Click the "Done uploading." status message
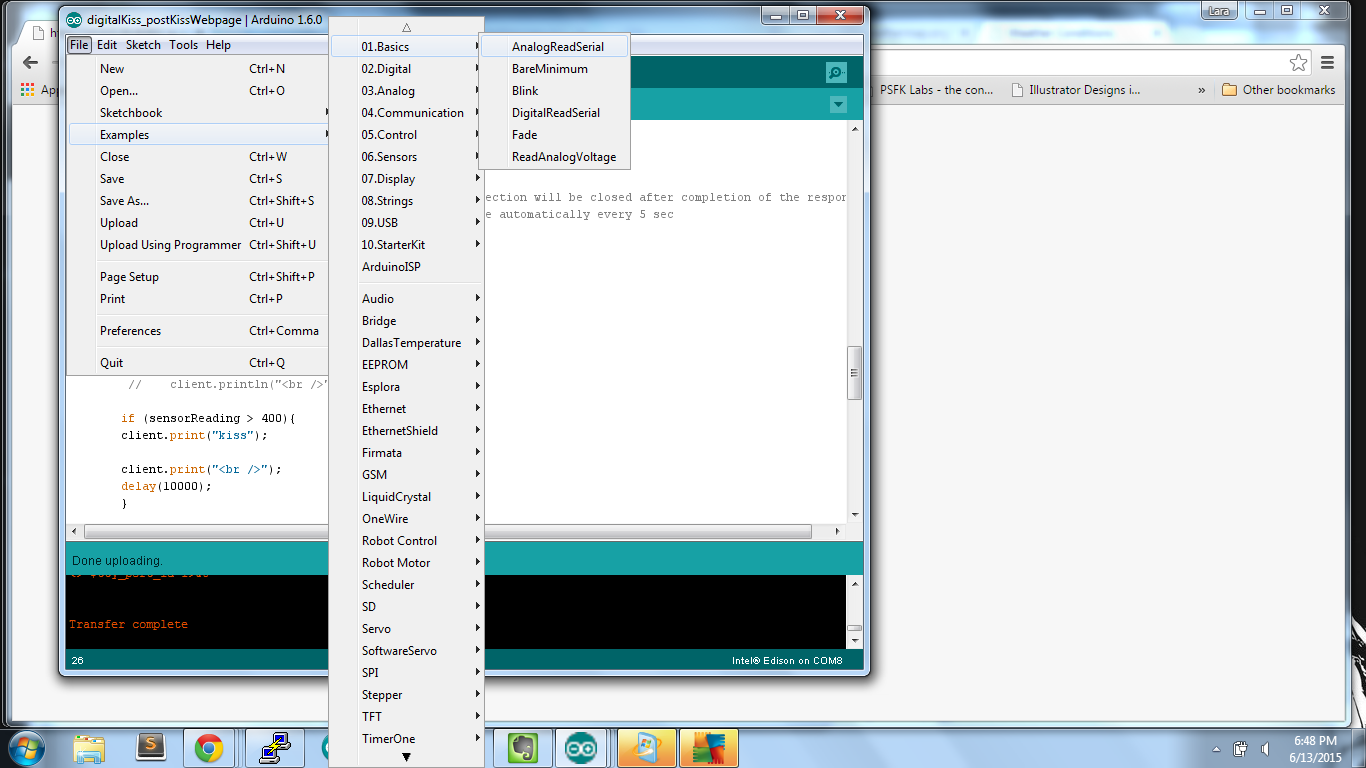Viewport: 1366px width, 768px height. pos(117,561)
